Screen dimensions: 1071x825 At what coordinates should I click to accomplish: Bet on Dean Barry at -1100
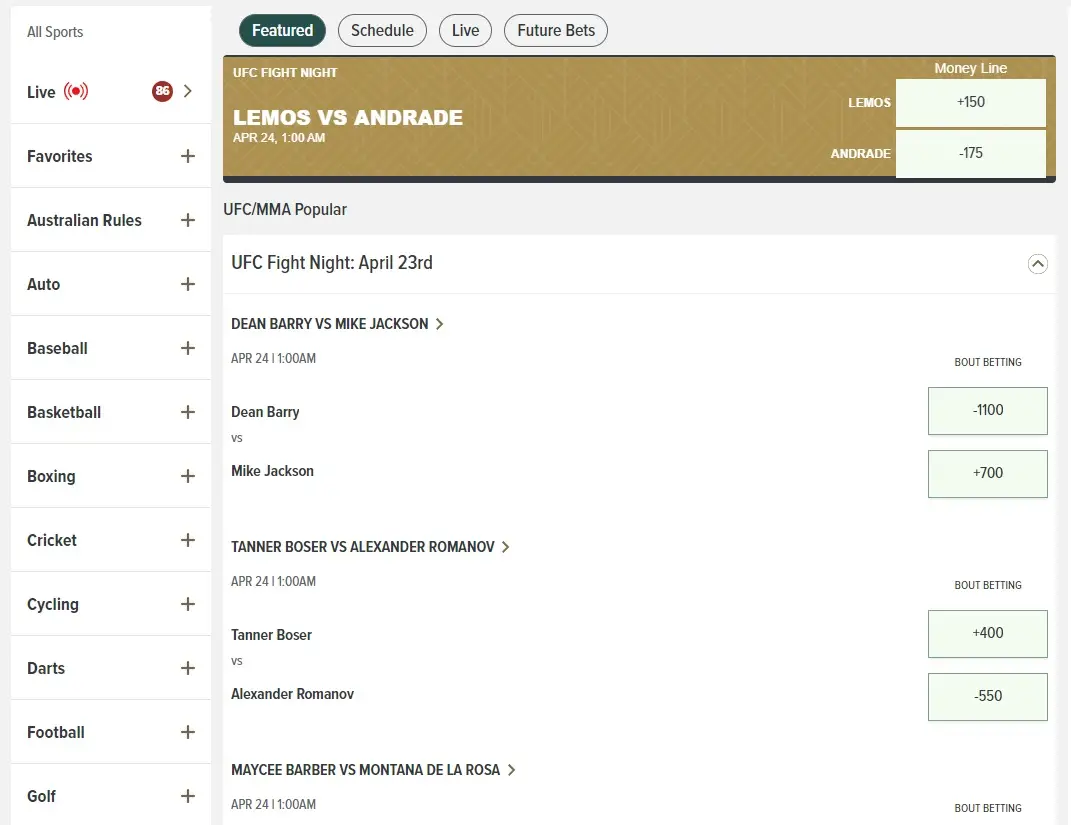(x=988, y=411)
